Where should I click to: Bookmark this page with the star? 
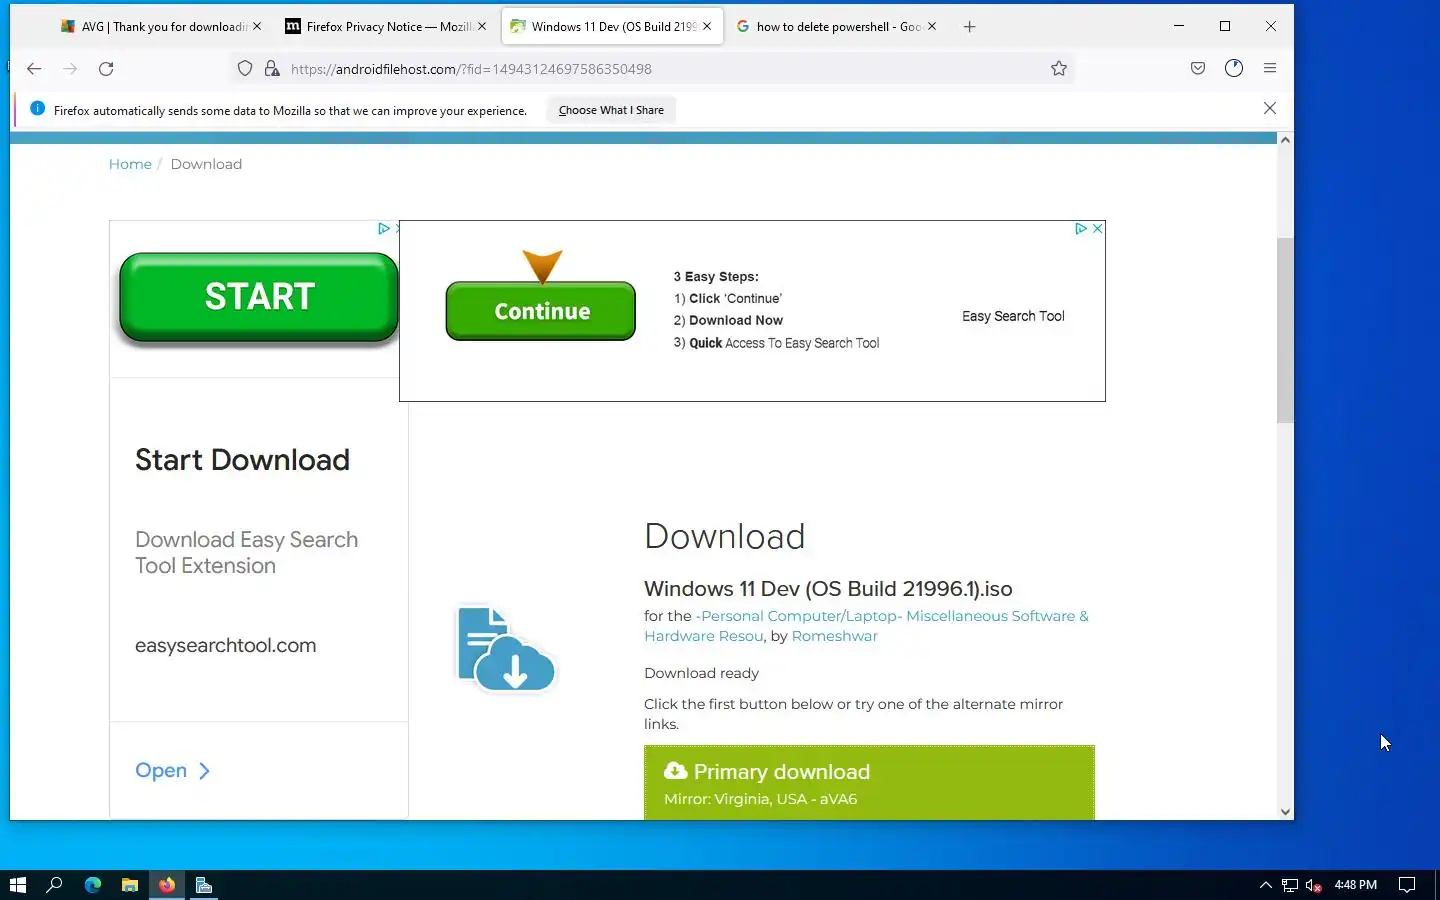point(1059,69)
